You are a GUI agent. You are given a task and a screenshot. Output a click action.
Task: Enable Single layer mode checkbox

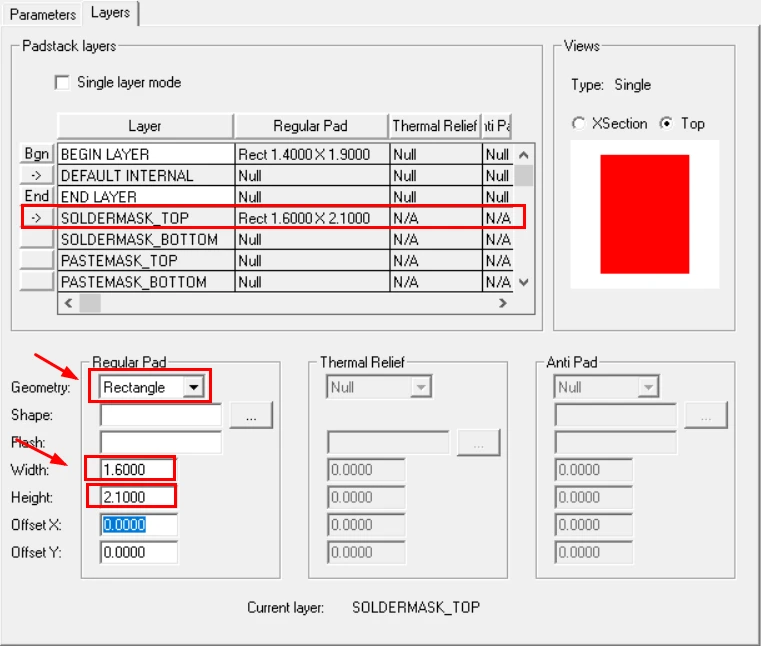pos(62,82)
